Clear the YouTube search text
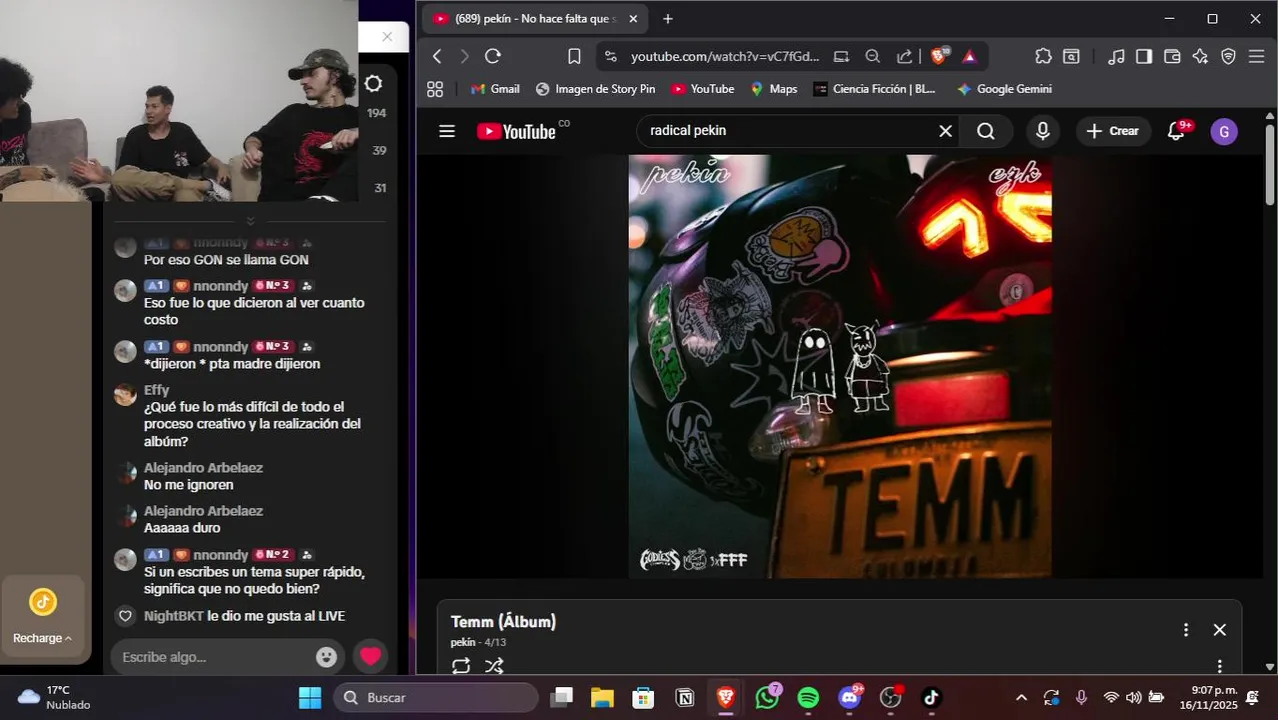 (945, 131)
